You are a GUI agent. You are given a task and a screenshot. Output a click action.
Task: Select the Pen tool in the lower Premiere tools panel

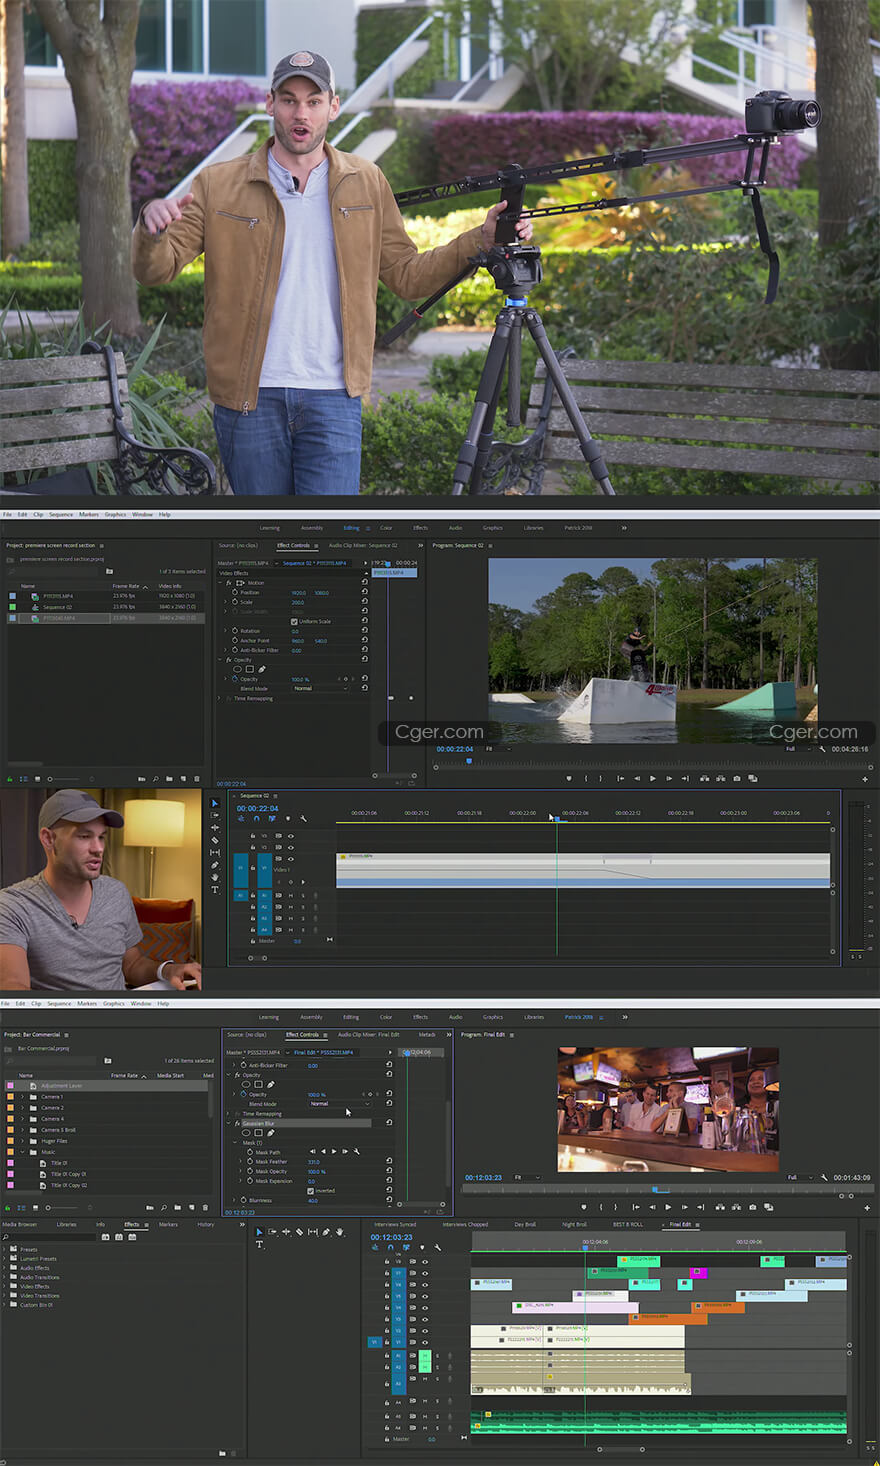(x=326, y=1232)
